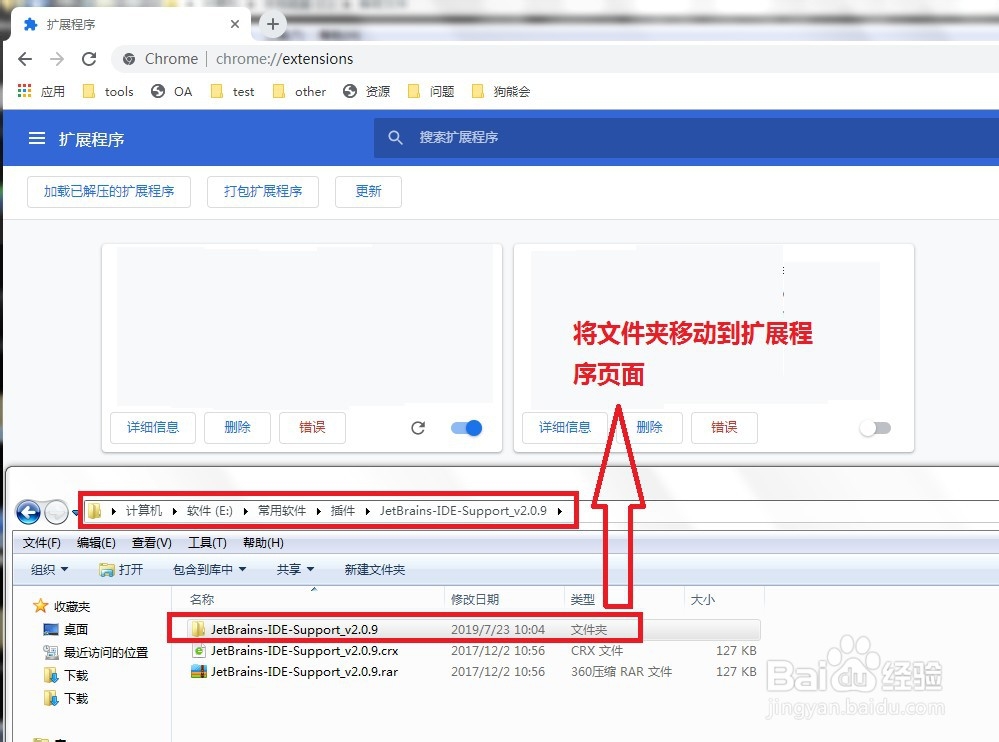Sort by the 大小 column header
The width and height of the screenshot is (999, 742).
coord(703,600)
